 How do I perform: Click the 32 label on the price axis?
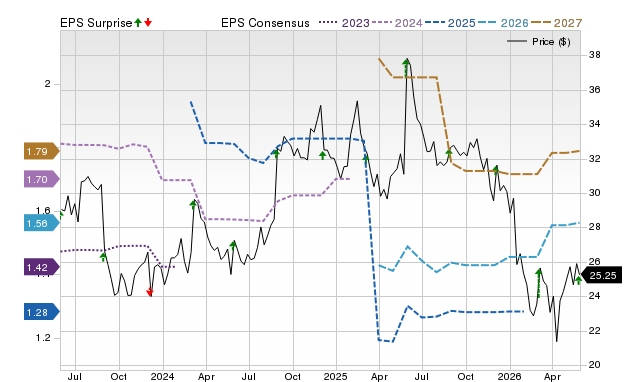(x=594, y=158)
